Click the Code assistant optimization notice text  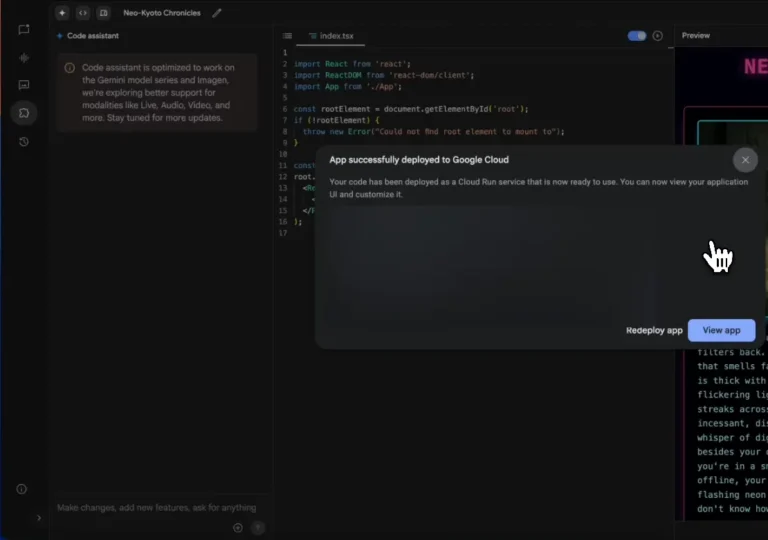point(158,93)
